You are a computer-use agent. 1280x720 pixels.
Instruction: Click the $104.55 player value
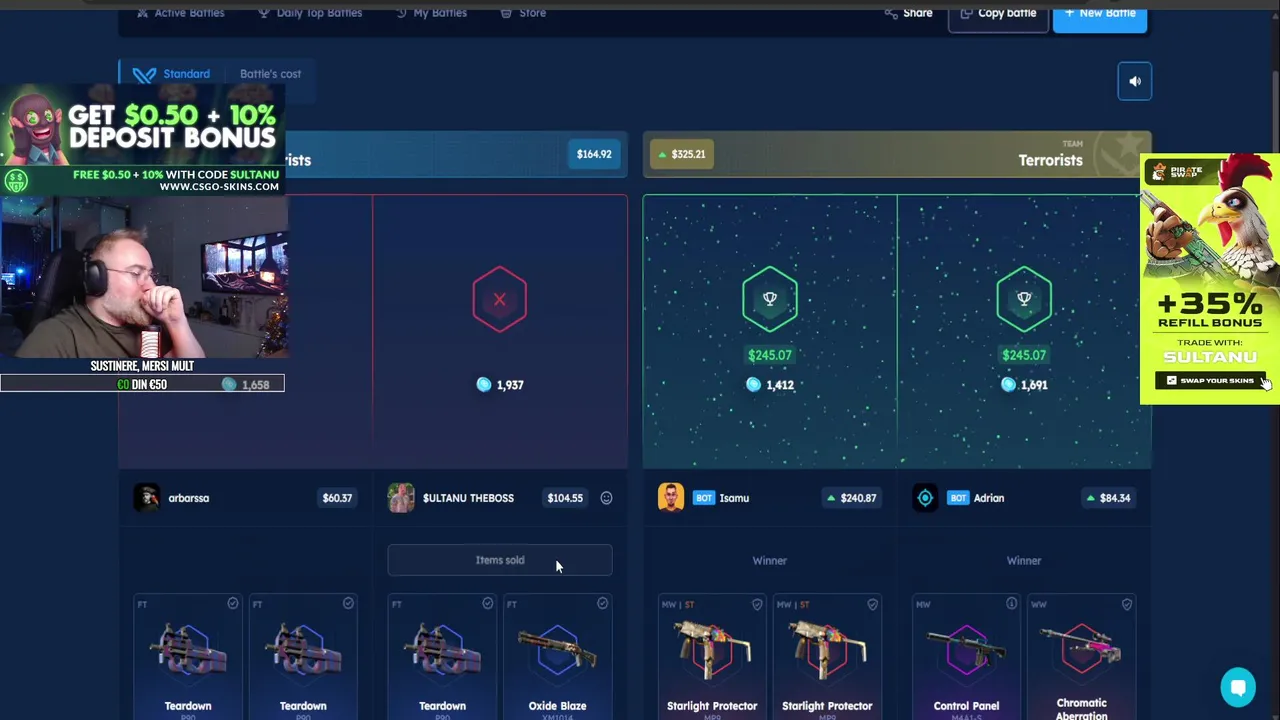click(x=565, y=498)
